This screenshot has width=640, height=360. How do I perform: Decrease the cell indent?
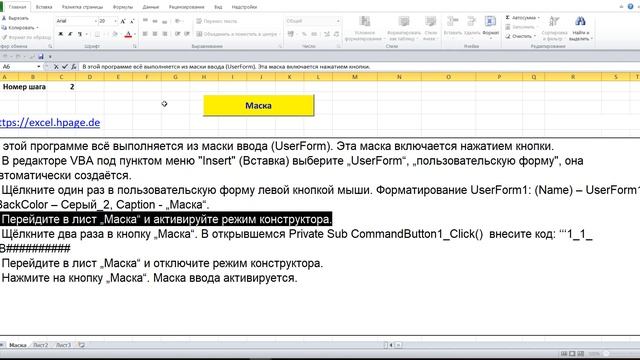pos(178,34)
